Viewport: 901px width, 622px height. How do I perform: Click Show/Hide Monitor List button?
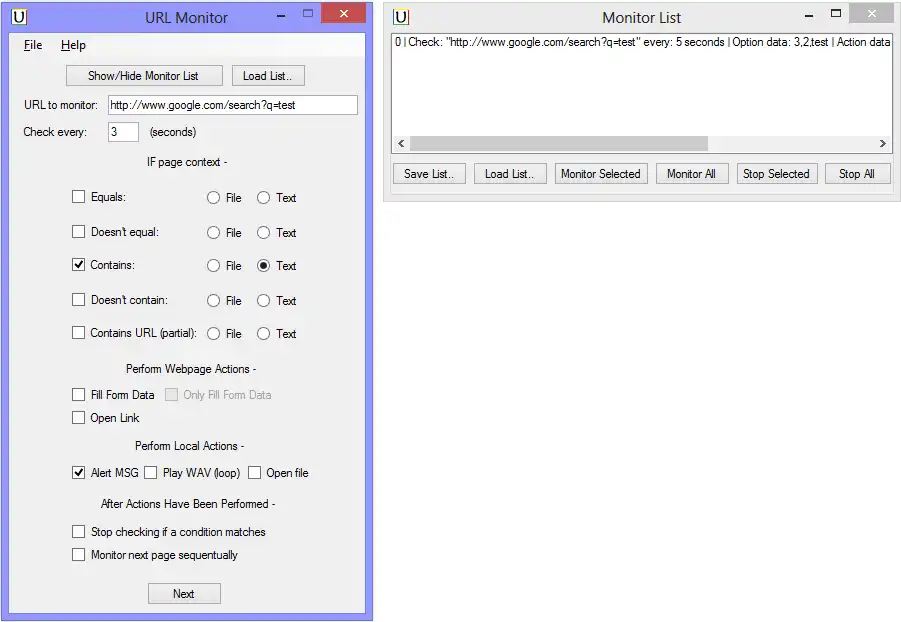(144, 75)
